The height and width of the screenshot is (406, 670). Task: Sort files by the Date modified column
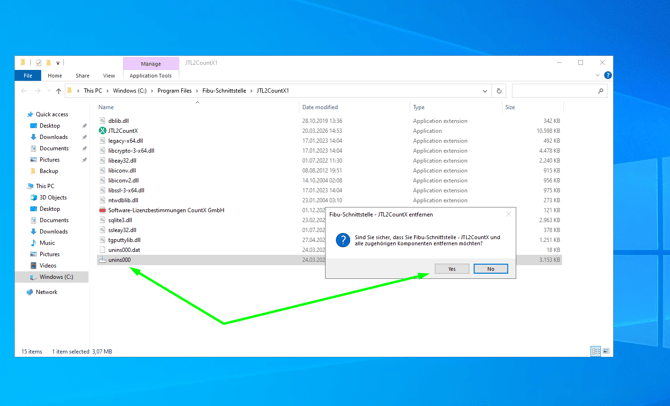coord(320,107)
